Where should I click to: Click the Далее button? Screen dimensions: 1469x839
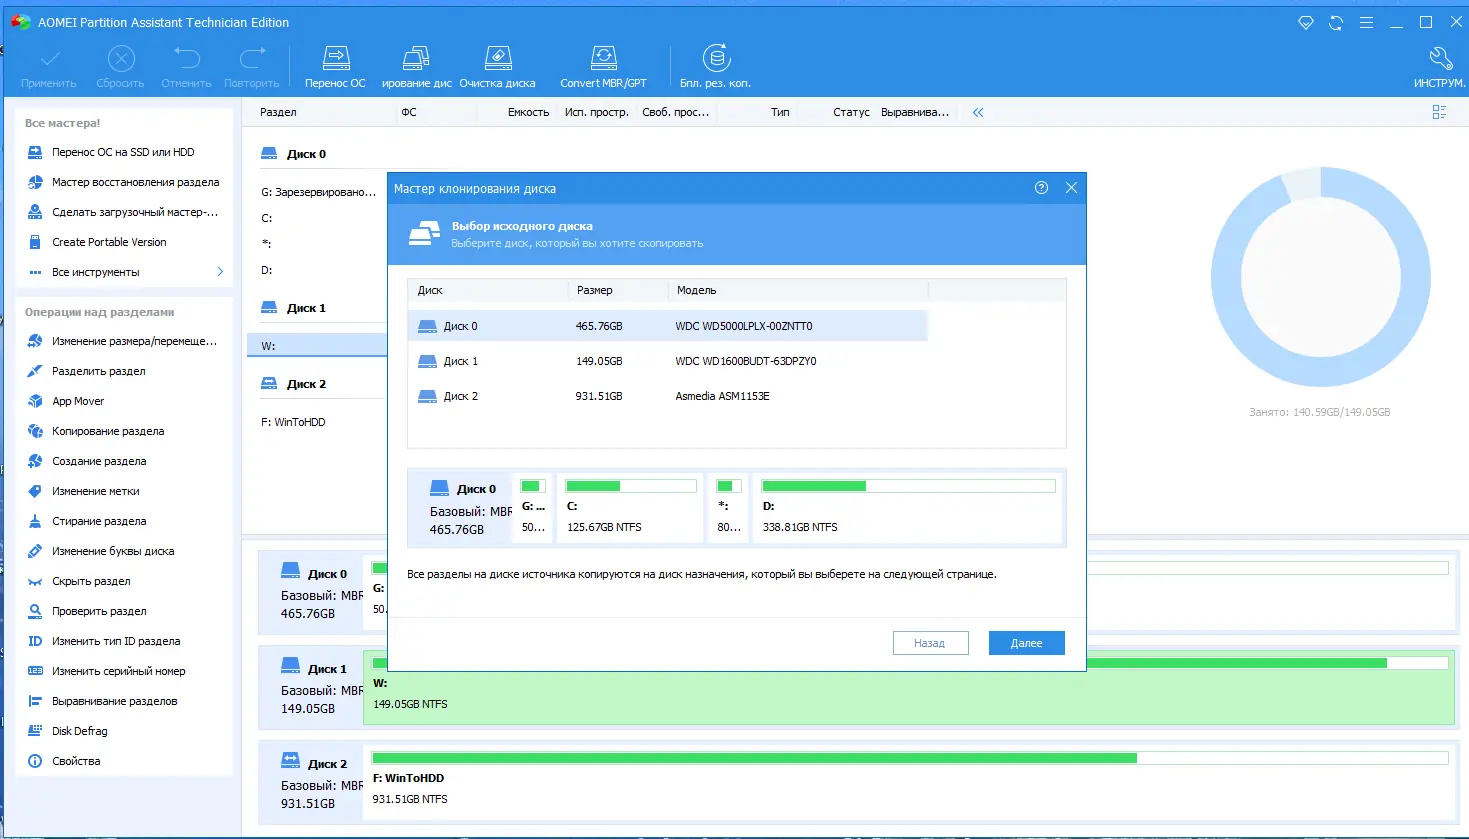click(x=1026, y=643)
